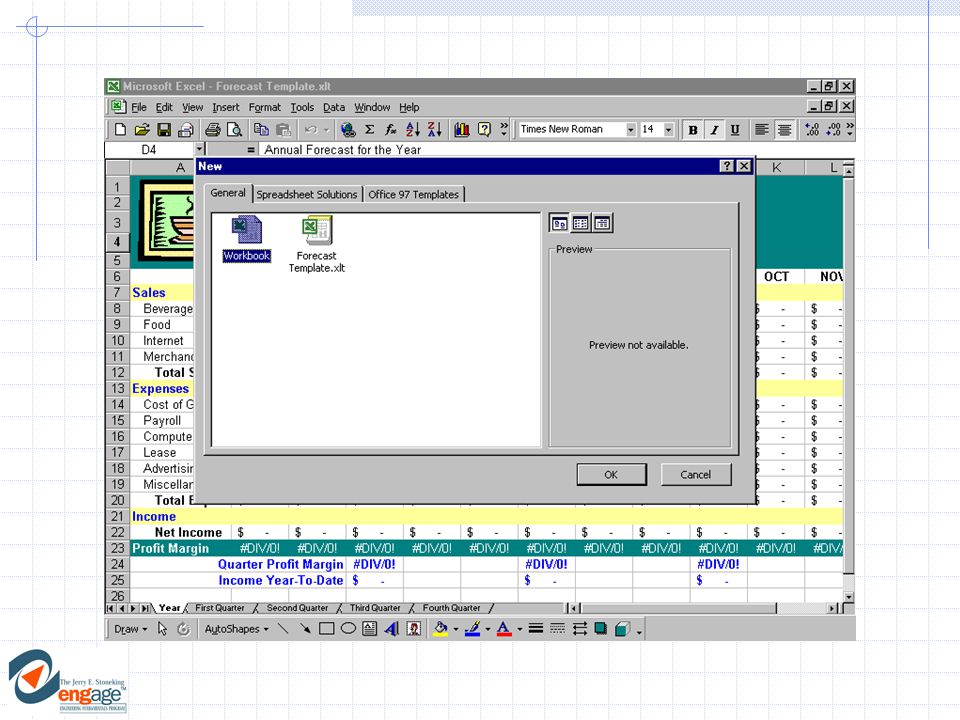Open the Font Color dropdown arrow

520,629
